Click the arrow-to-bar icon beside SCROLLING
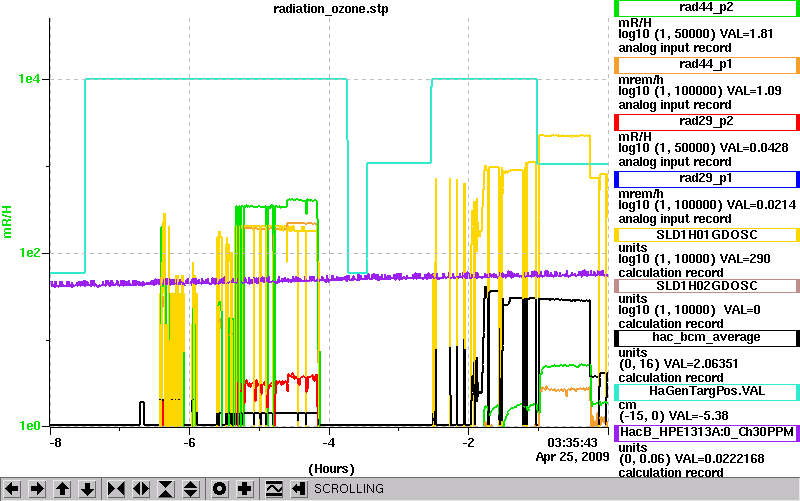This screenshot has height=501, width=800. 298,489
